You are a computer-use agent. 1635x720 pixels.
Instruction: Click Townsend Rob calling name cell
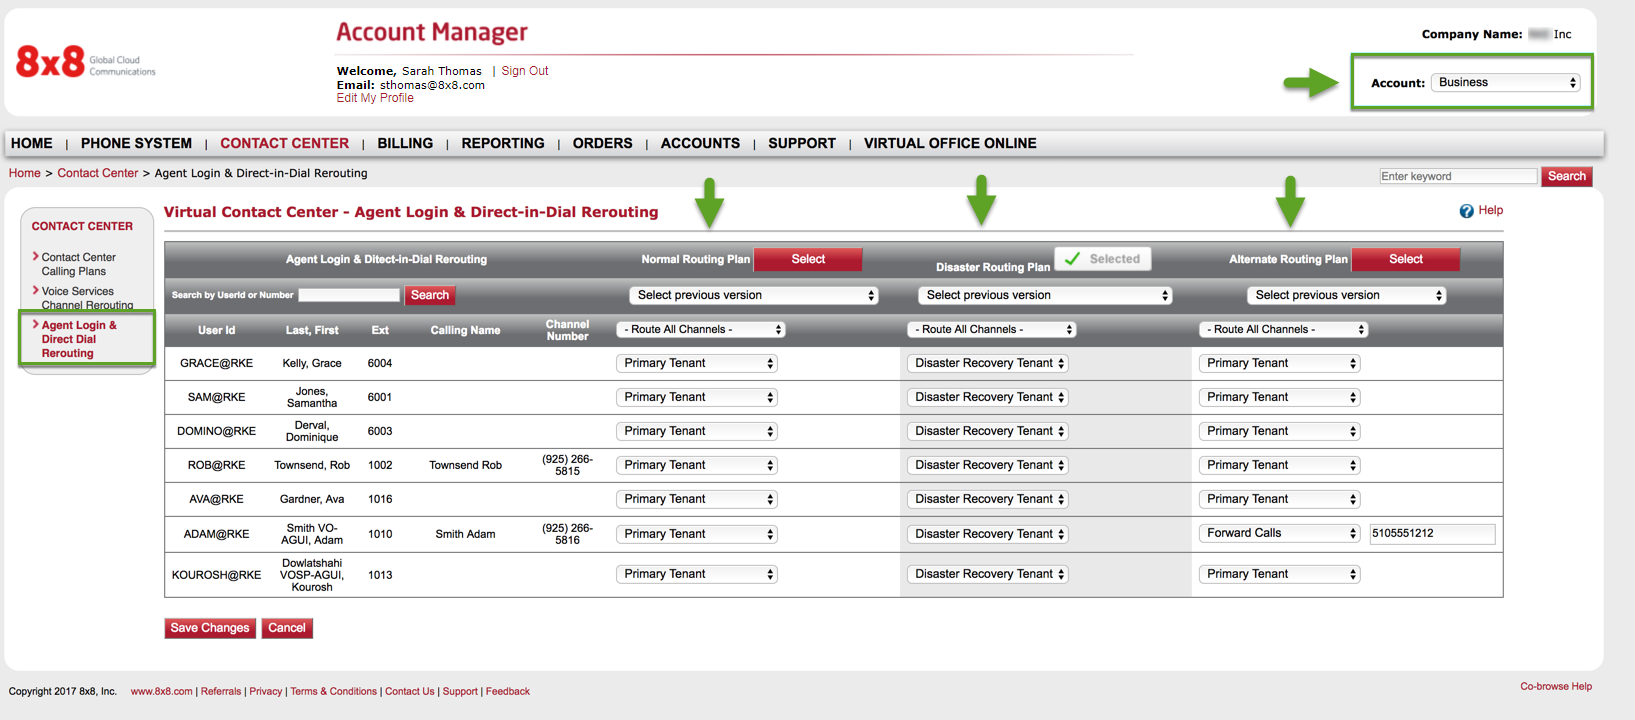click(x=465, y=465)
